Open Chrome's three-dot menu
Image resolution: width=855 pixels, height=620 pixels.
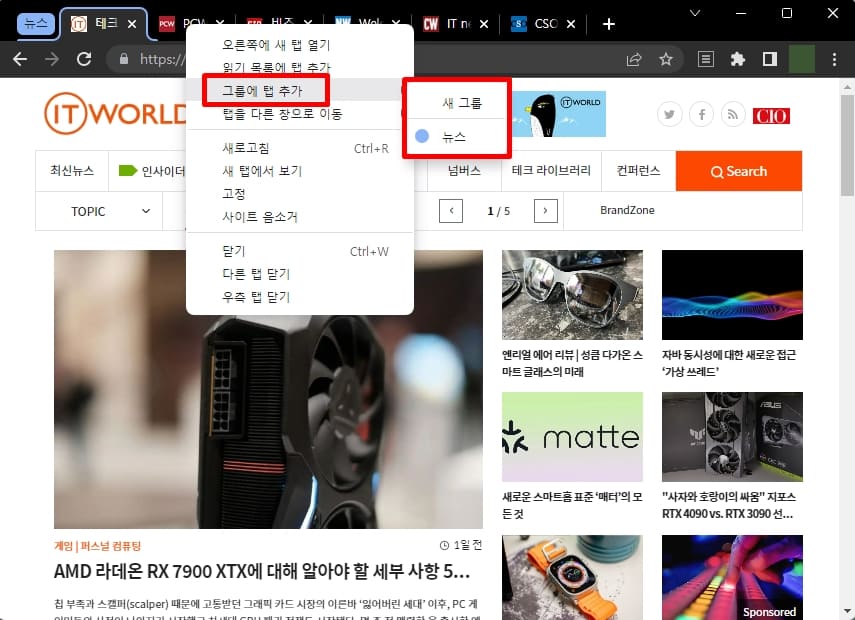coord(834,59)
